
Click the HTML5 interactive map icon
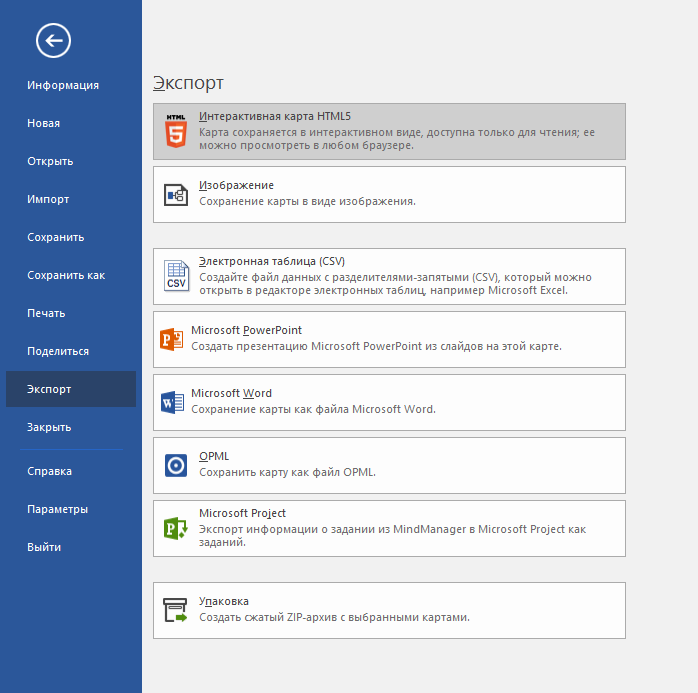pyautogui.click(x=176, y=131)
